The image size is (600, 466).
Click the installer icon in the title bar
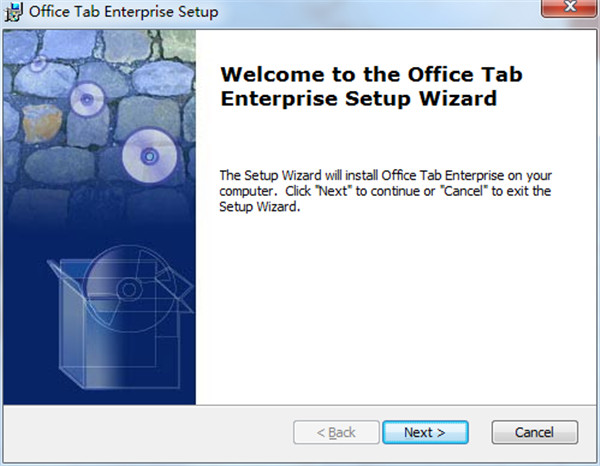pyautogui.click(x=14, y=12)
